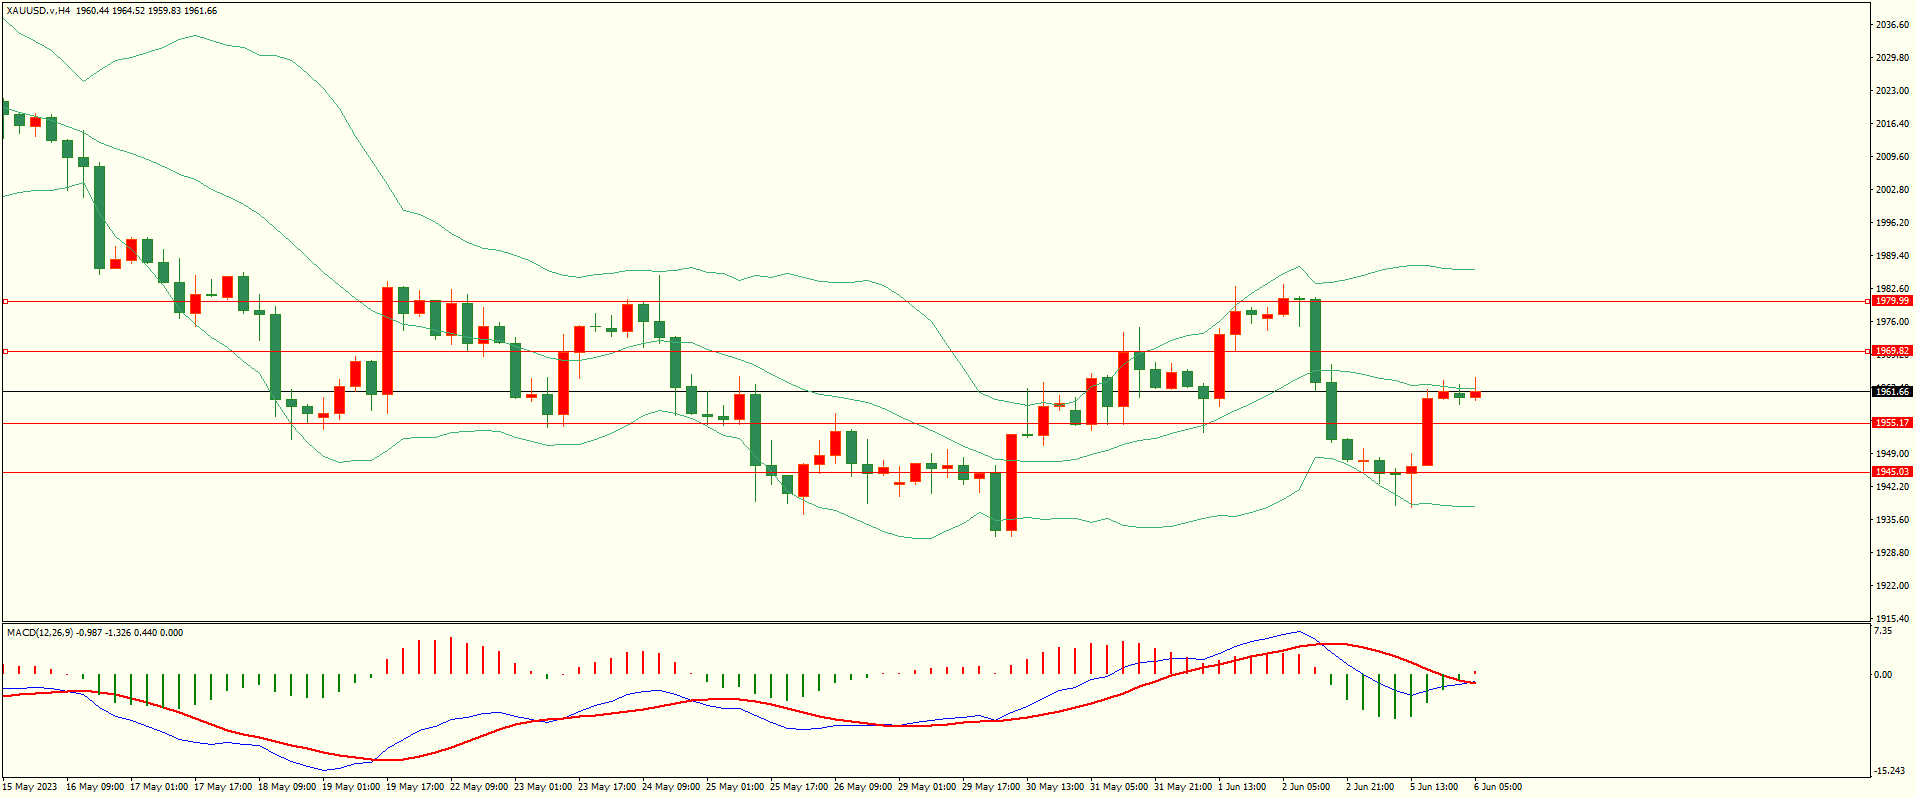
Task: Click the 7.35 MACD scale label
Action: [x=1884, y=631]
